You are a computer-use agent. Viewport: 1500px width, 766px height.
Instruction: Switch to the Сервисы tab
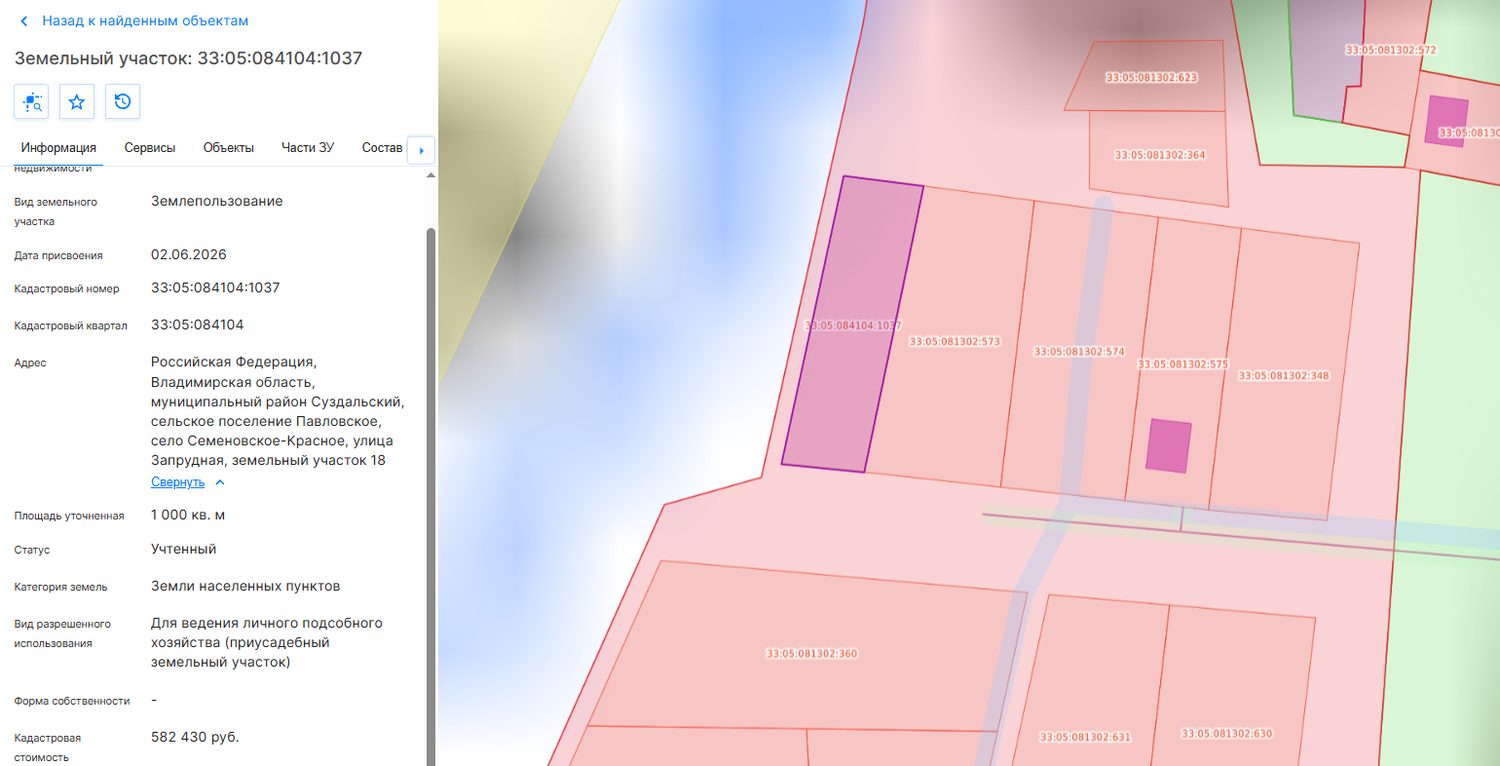click(150, 148)
